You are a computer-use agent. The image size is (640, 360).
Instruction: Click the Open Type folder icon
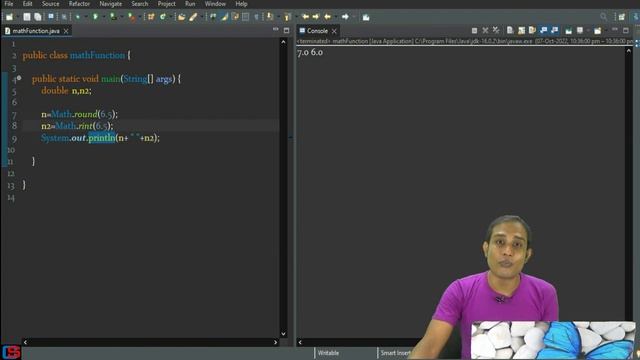[x=182, y=17]
